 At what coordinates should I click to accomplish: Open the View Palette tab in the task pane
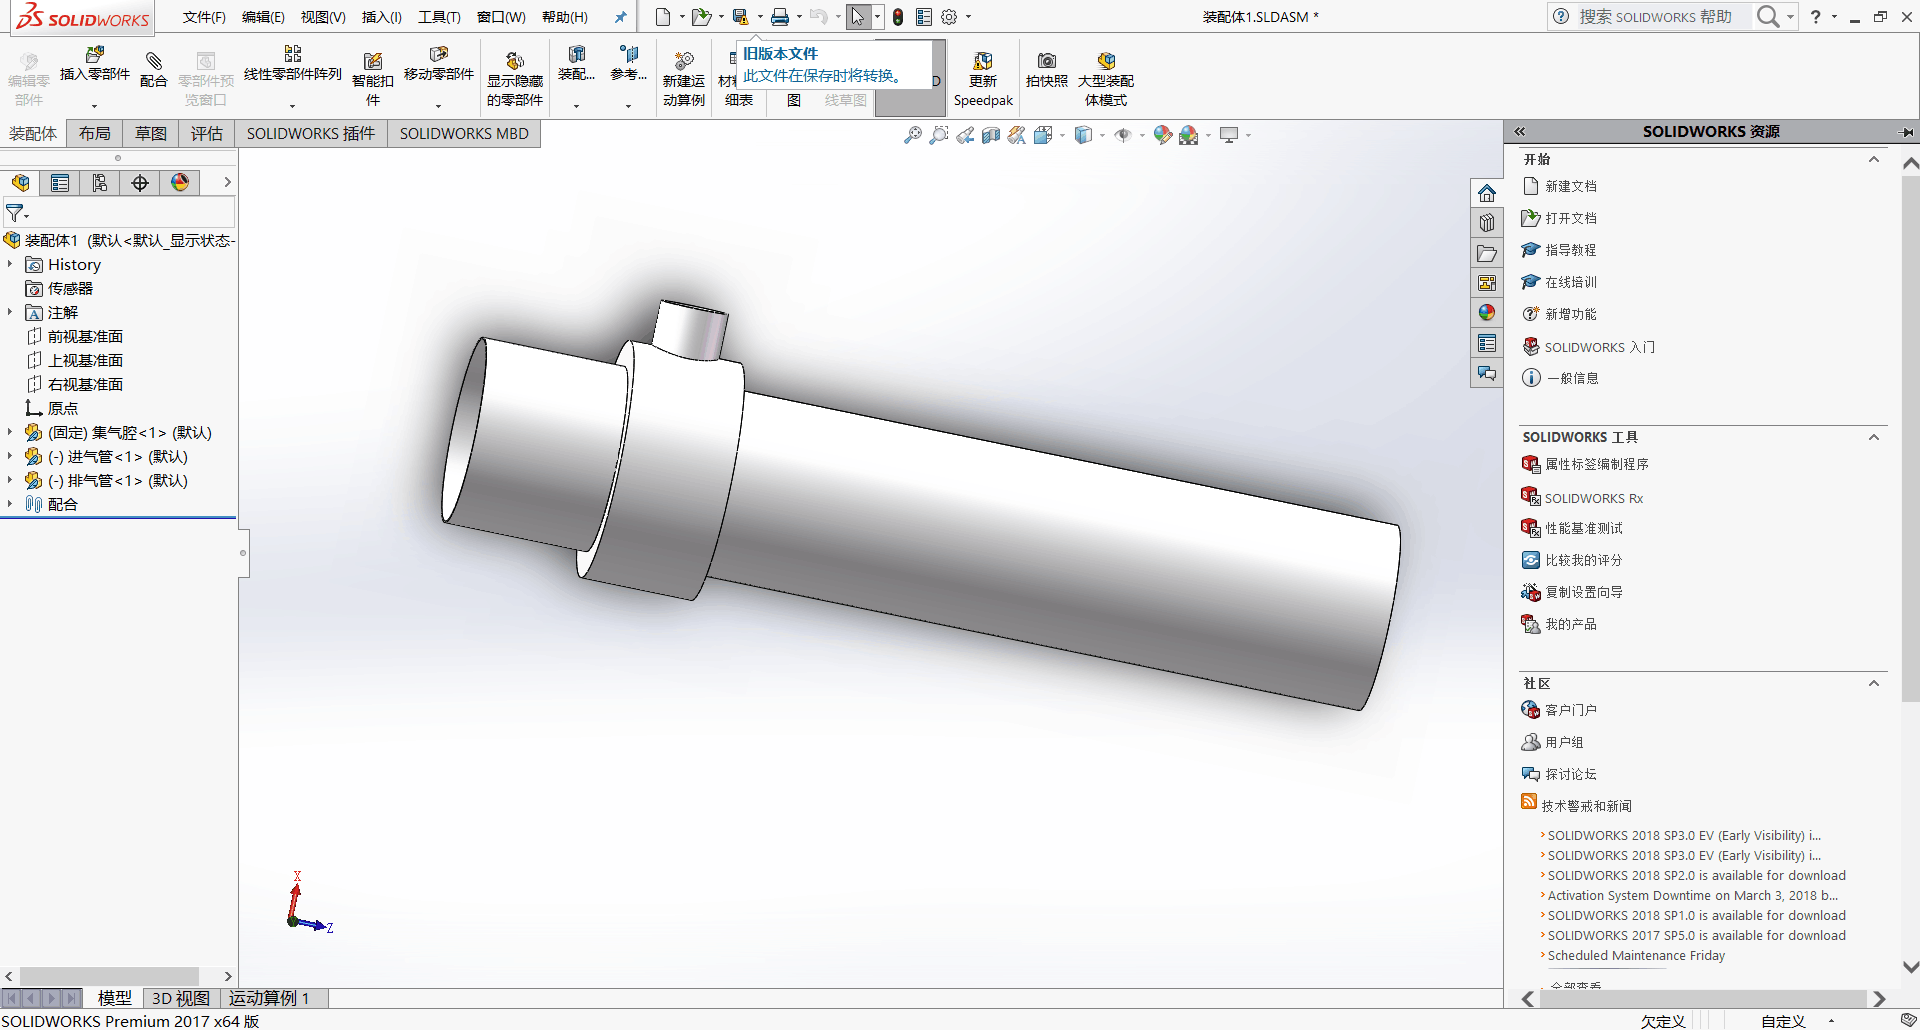click(x=1487, y=283)
